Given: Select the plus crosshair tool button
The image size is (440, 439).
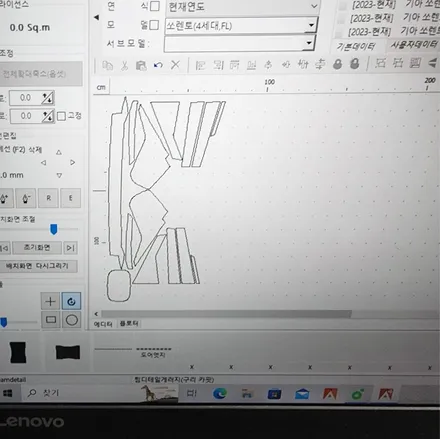Looking at the screenshot, I should pos(50,301).
